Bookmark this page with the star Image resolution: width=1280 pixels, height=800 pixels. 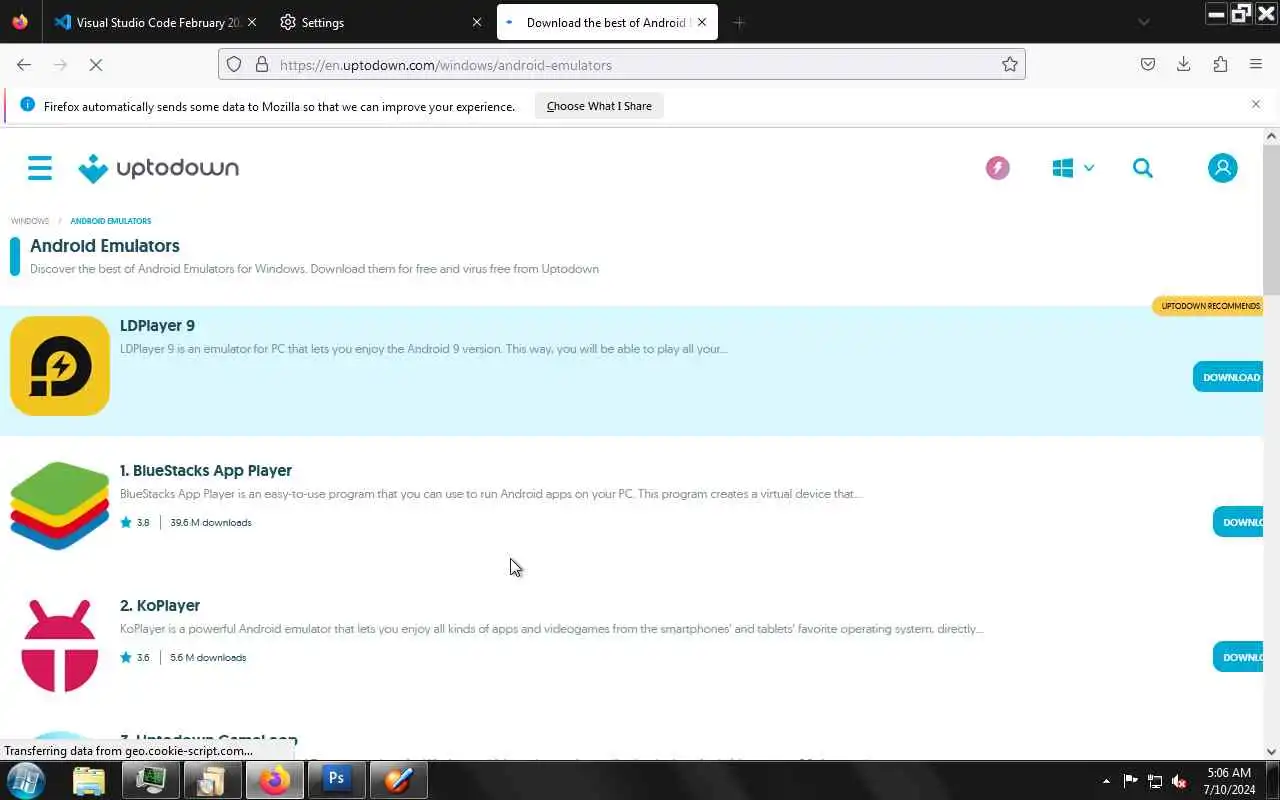tap(1010, 65)
